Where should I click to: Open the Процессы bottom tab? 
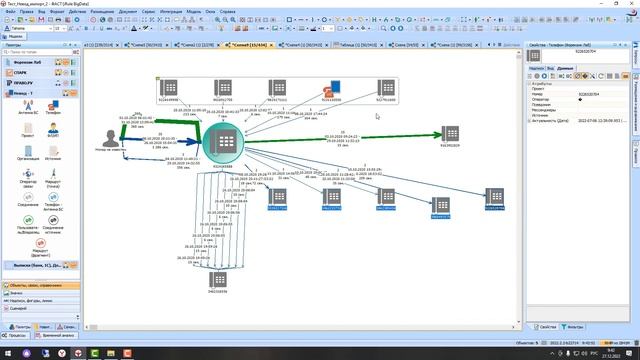coord(15,335)
